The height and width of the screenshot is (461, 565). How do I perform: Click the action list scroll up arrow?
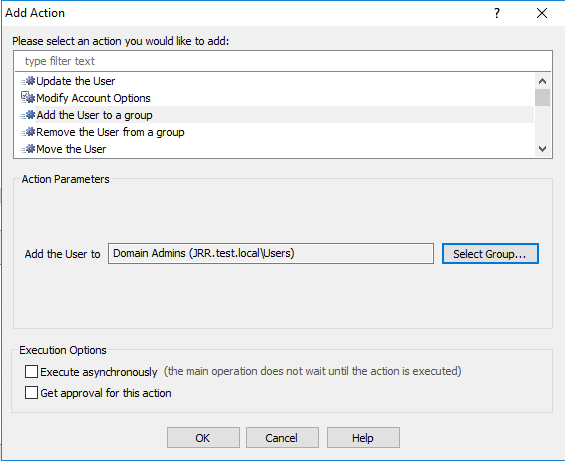(x=542, y=81)
